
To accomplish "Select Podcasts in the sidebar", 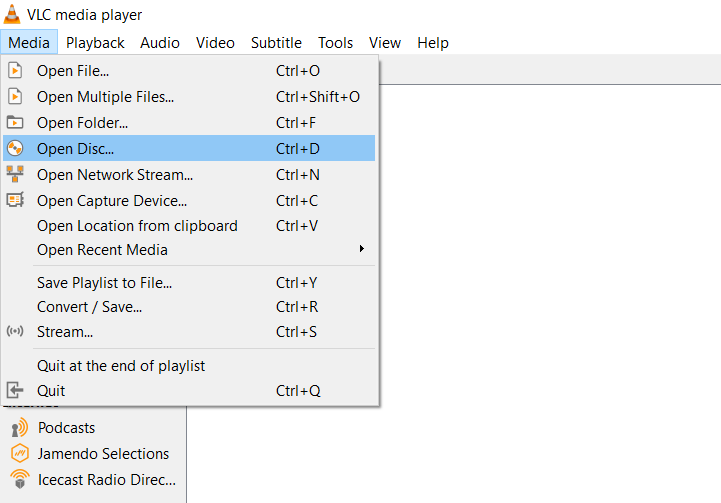I will (66, 428).
